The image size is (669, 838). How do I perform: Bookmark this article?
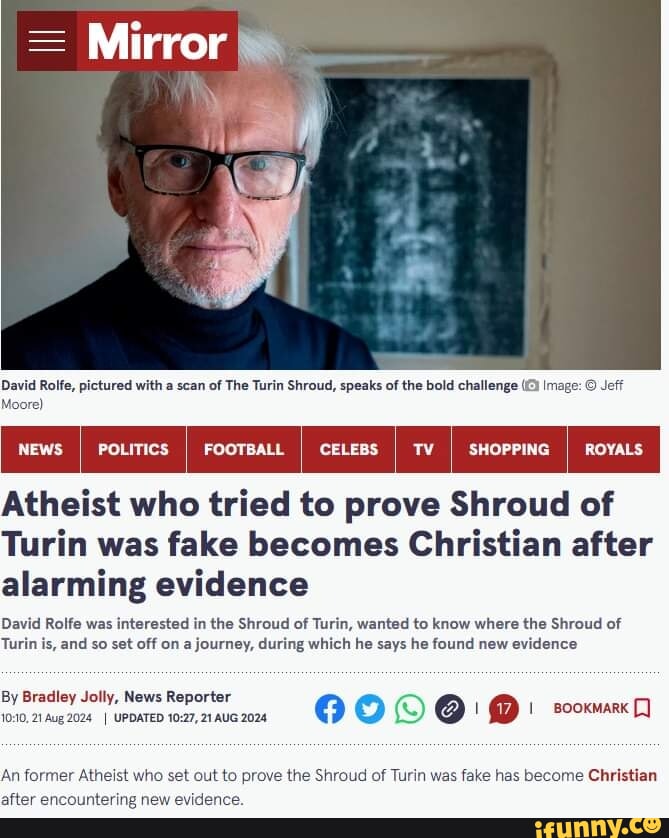[x=602, y=709]
